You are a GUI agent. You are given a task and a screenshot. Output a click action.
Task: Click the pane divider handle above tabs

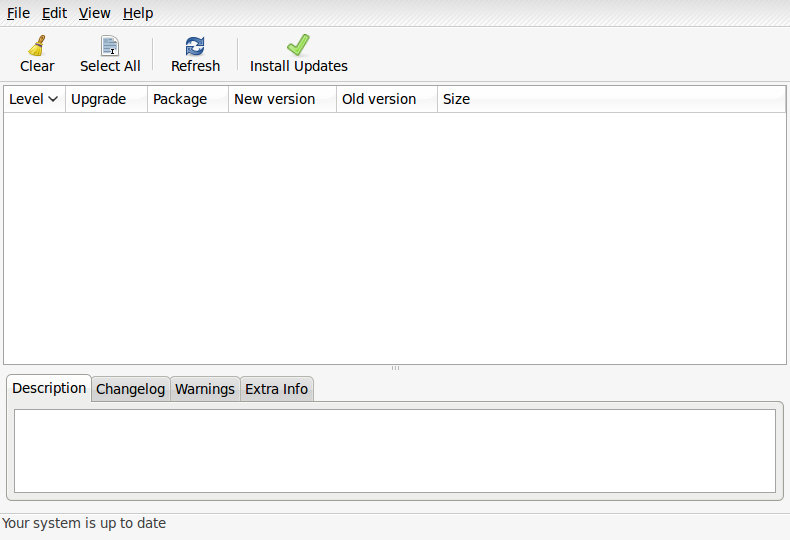point(395,368)
